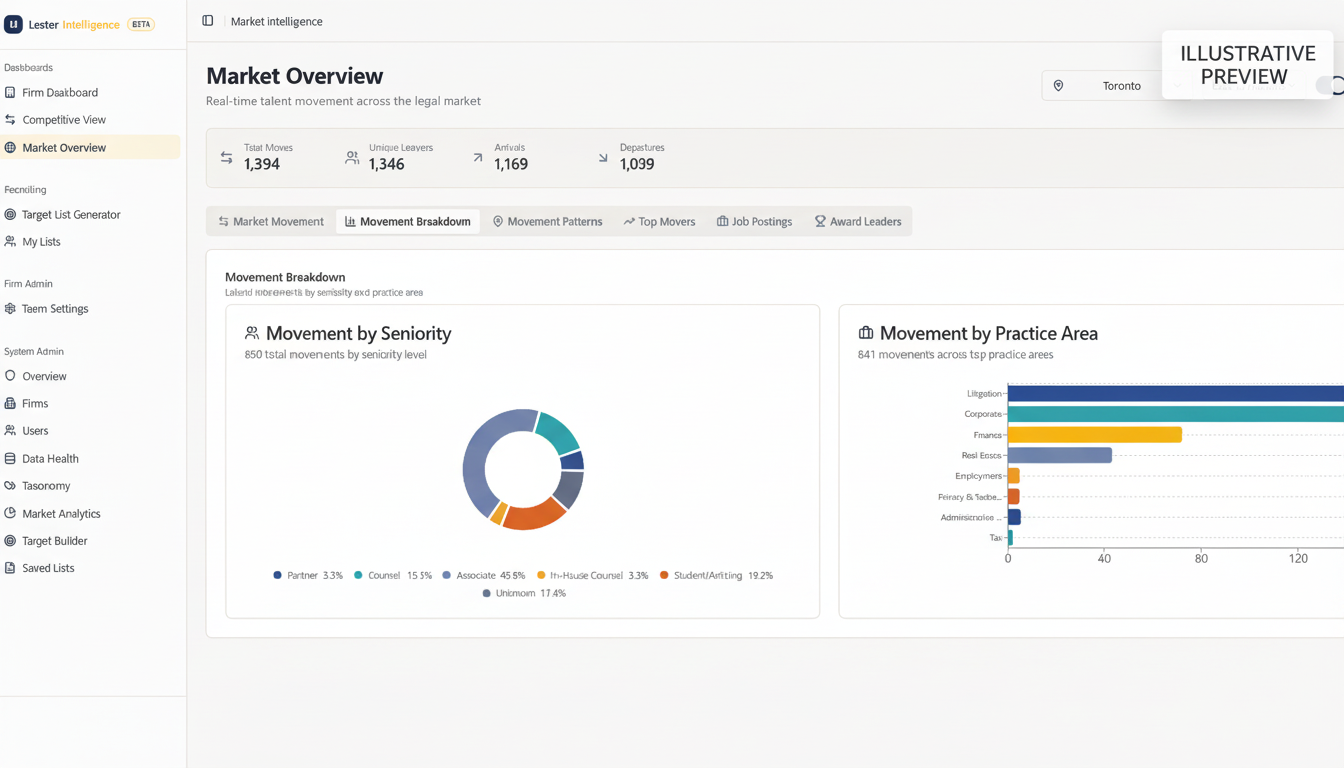Switch to the Award Leaders tab
1344x768 pixels.
click(858, 222)
